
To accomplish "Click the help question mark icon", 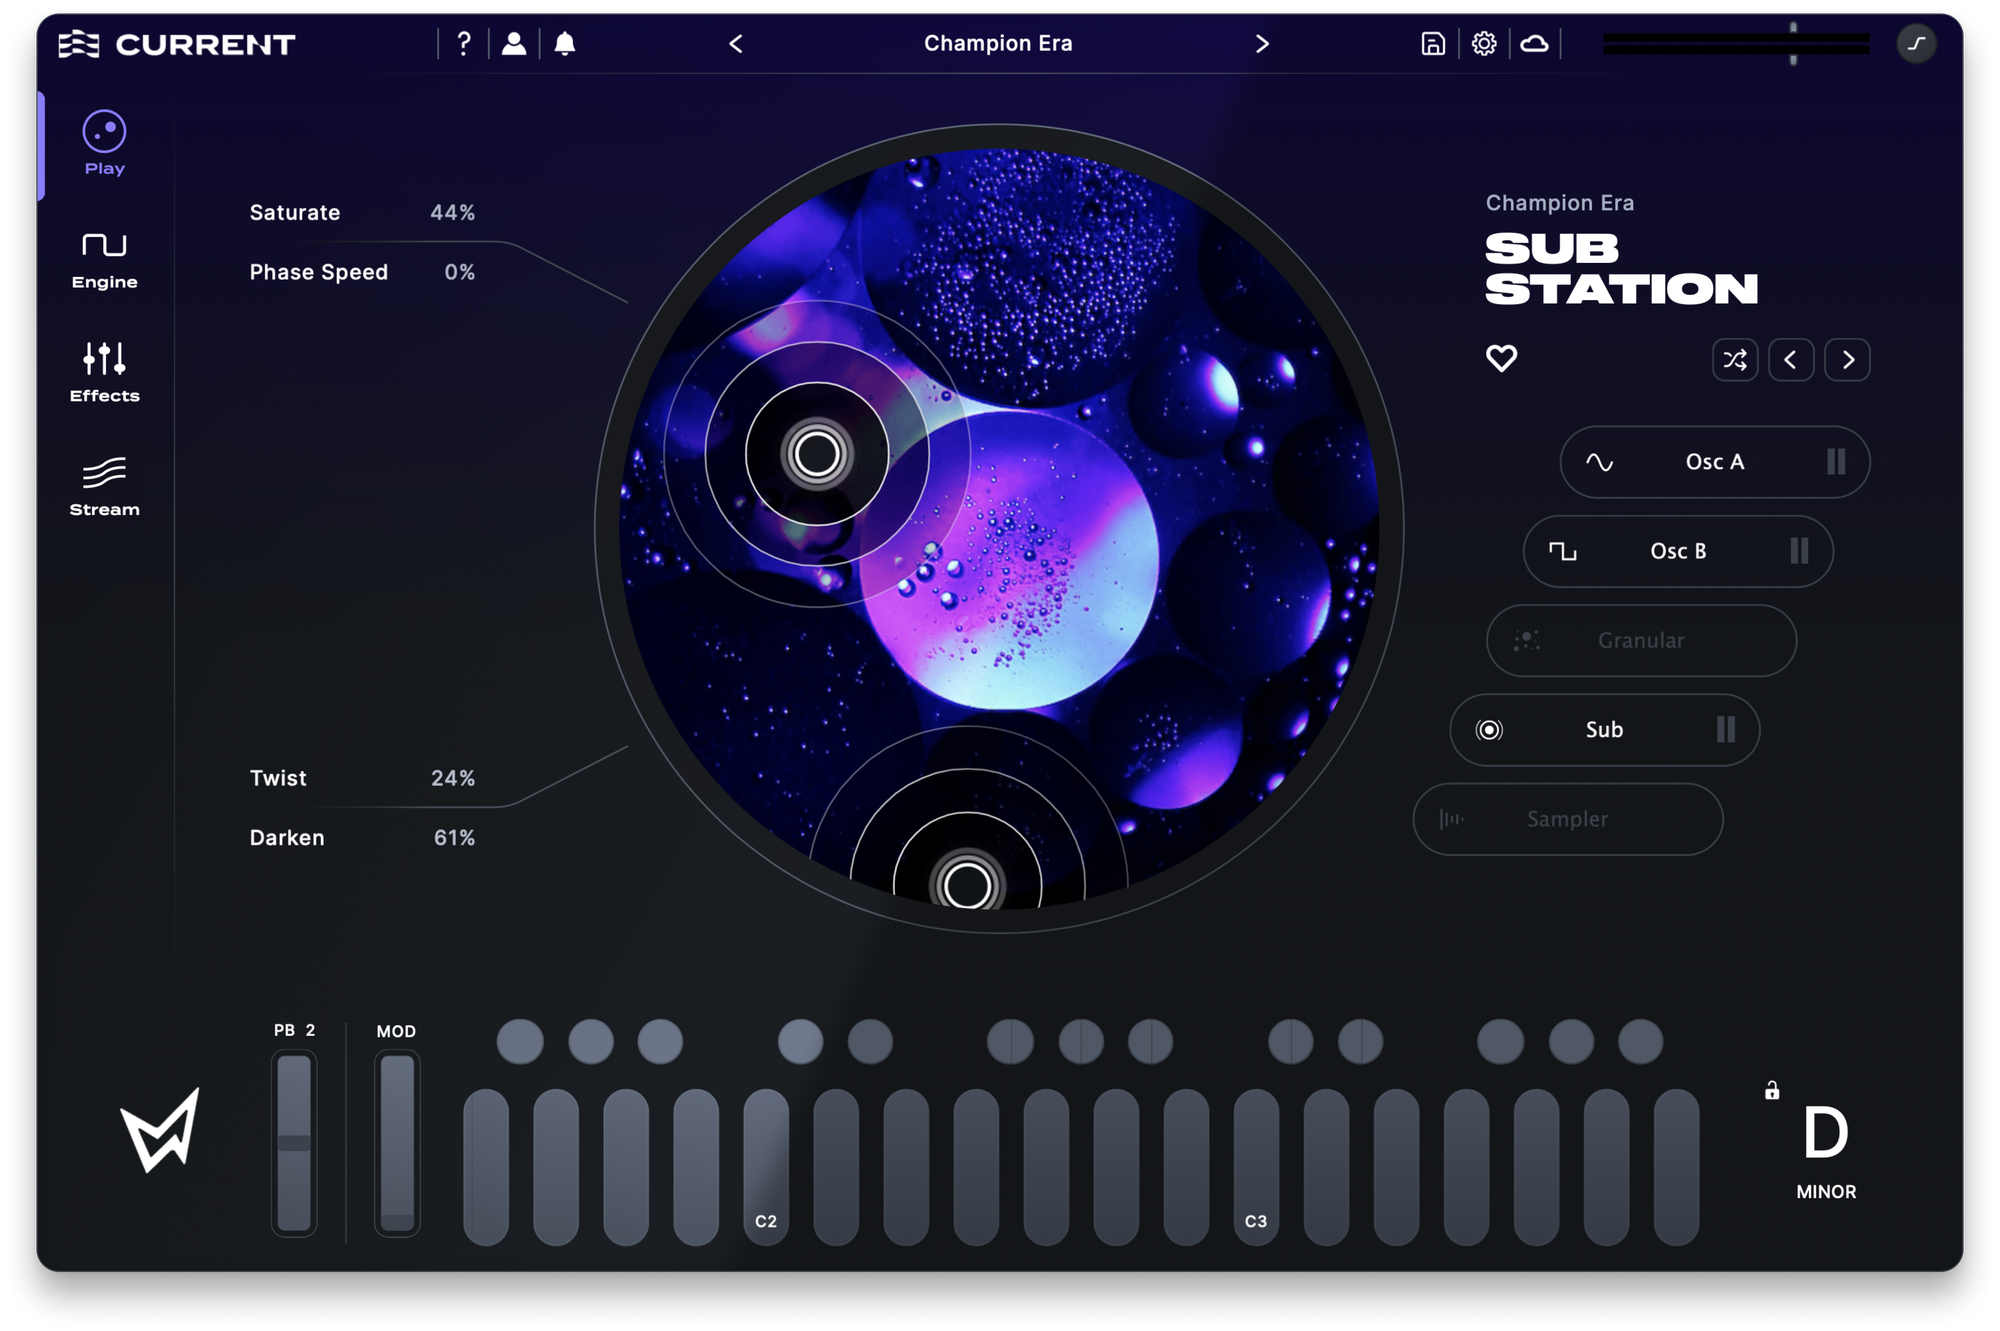I will (x=463, y=44).
